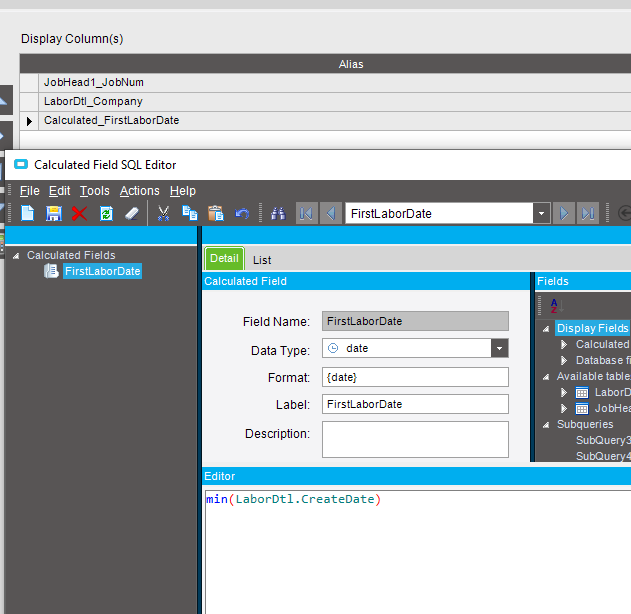This screenshot has width=631, height=614.
Task: Click the Label input field
Action: [x=415, y=404]
